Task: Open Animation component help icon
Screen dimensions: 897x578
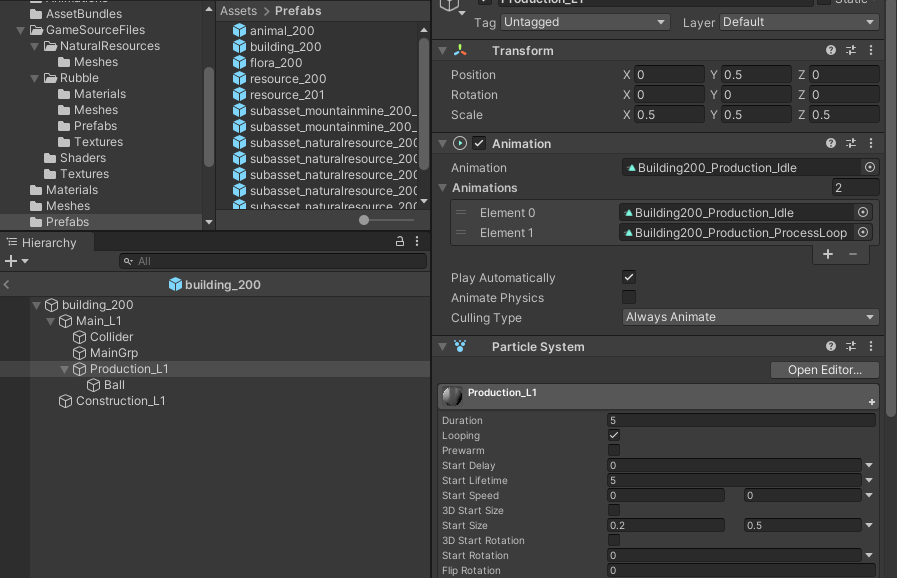Action: coord(831,143)
